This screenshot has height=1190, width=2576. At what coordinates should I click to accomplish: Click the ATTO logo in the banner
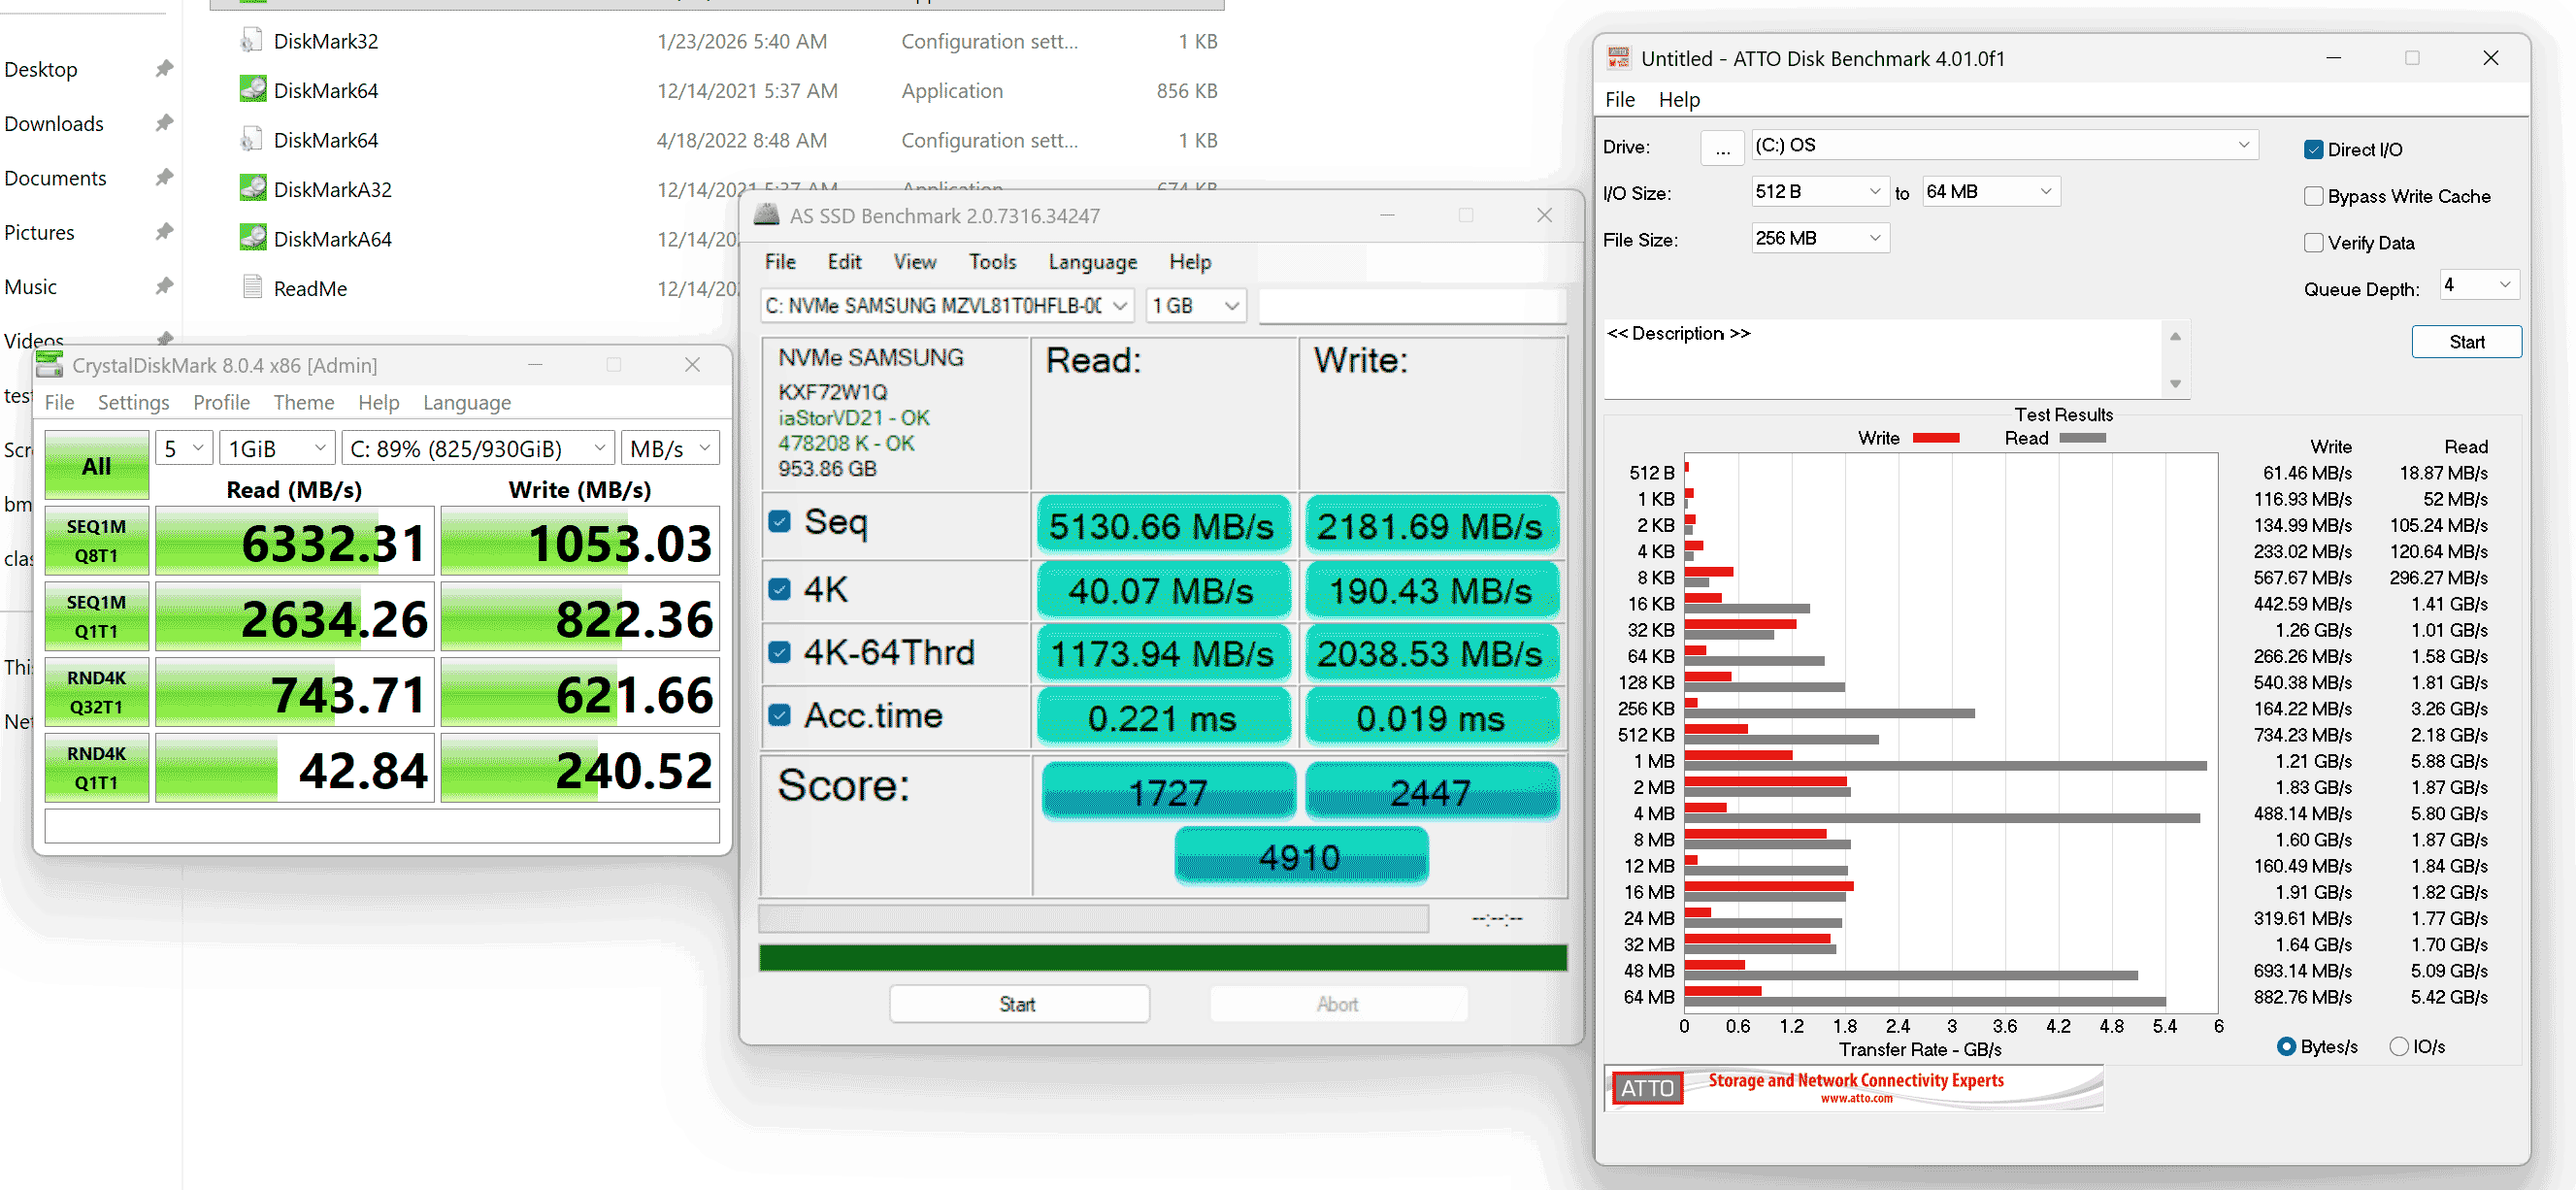coord(1646,1088)
